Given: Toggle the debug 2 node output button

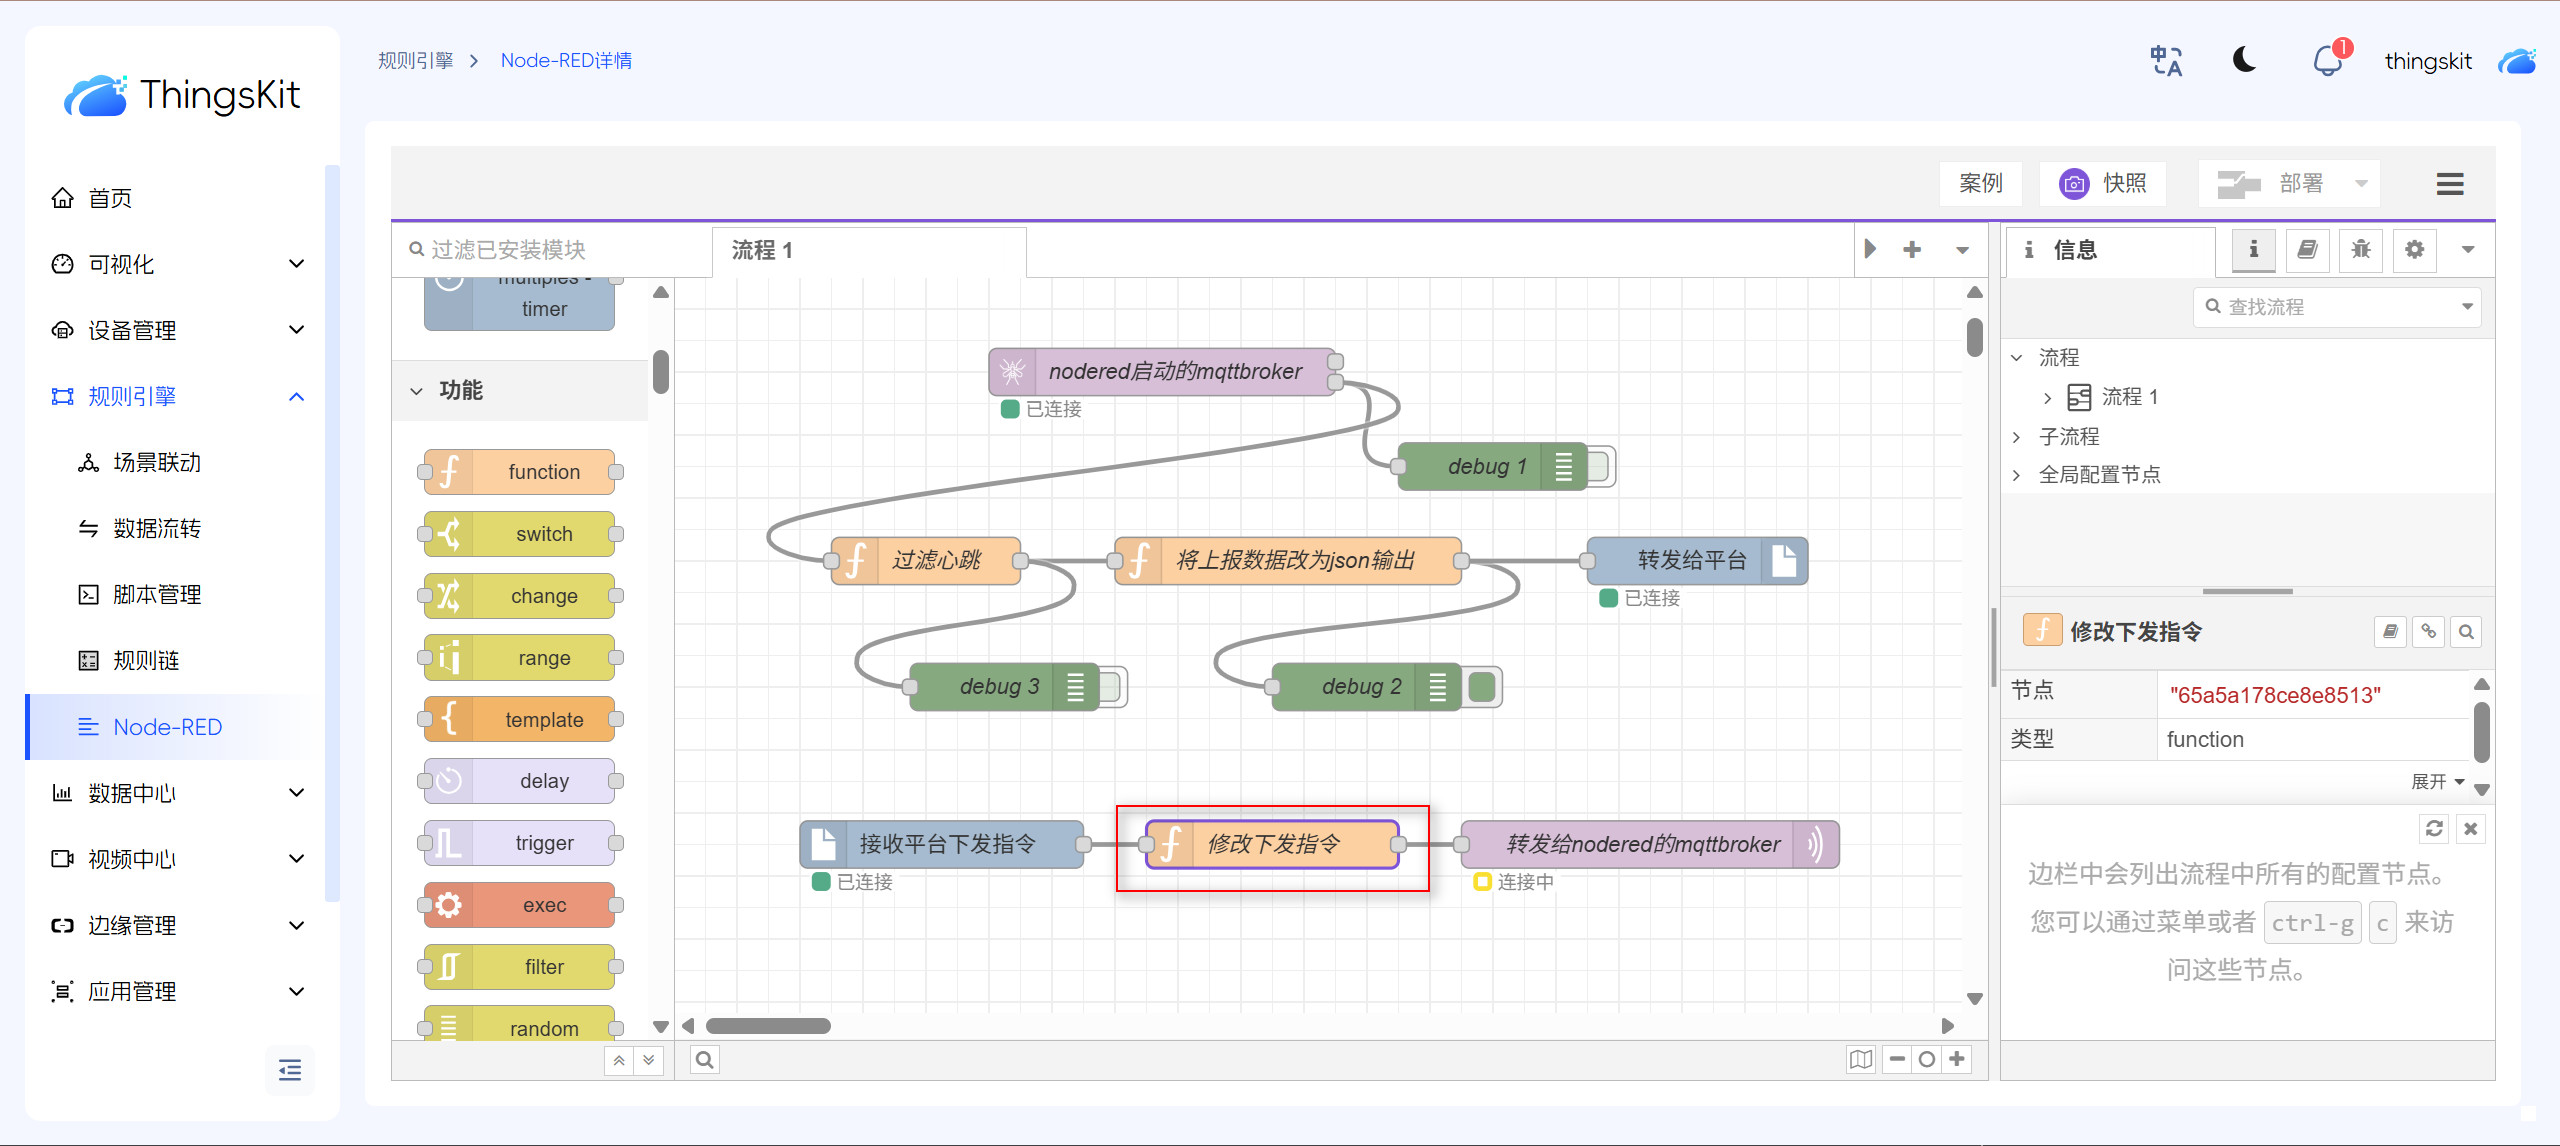Looking at the screenshot, I should point(1484,687).
